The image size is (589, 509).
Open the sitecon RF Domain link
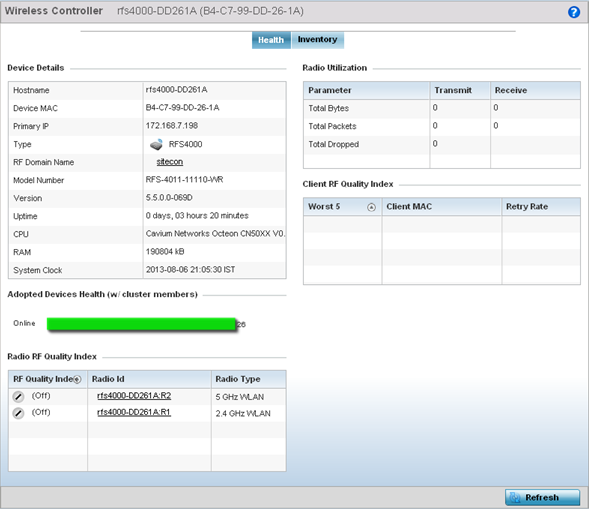coord(170,162)
